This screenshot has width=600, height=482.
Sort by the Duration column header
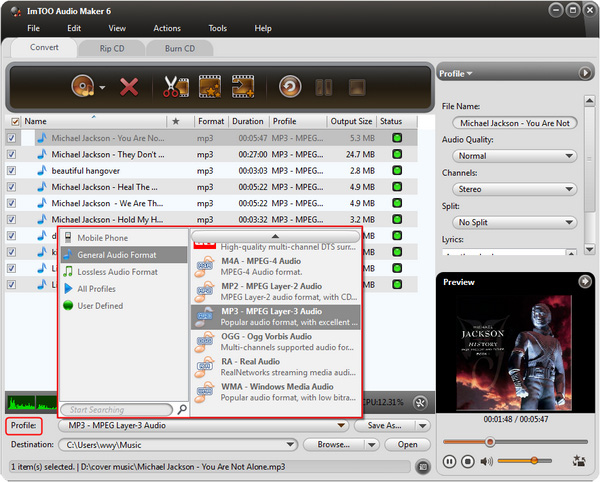(x=248, y=121)
